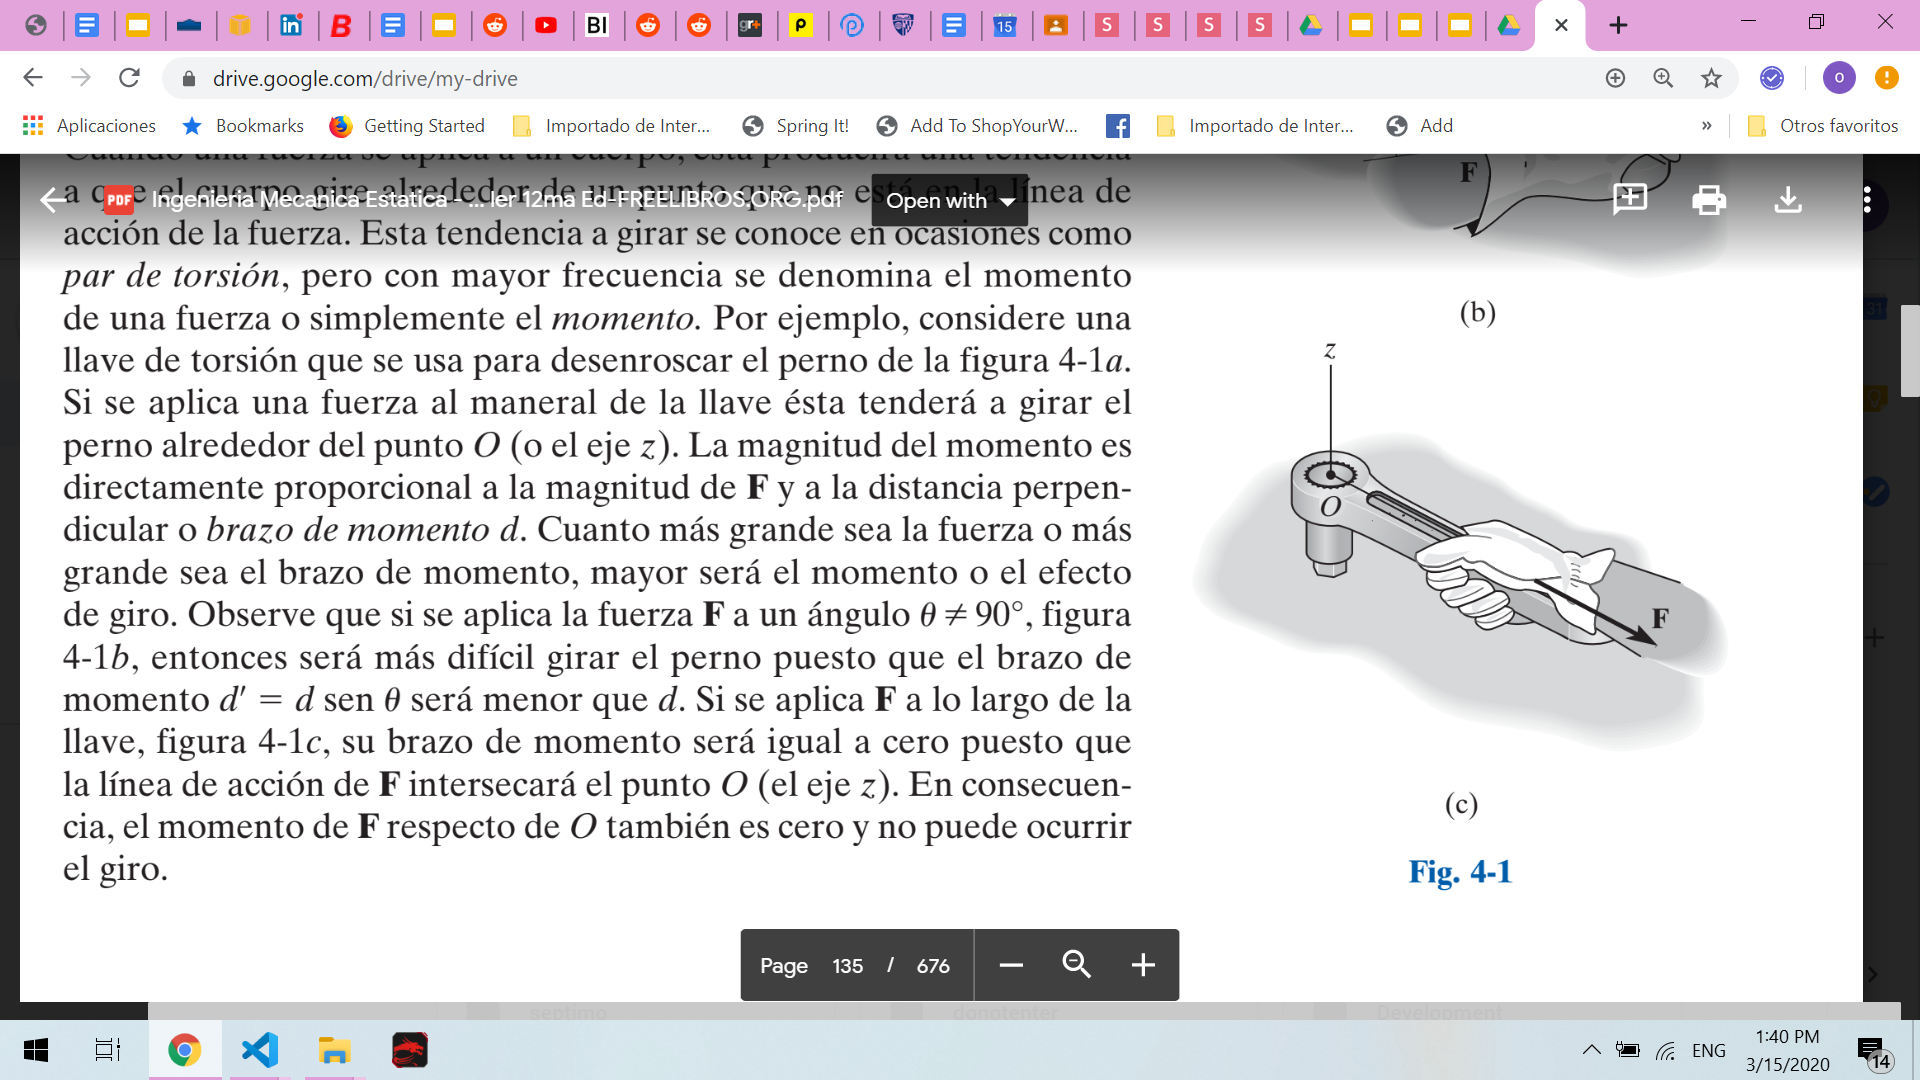The image size is (1920, 1080).
Task: Open Visual Studio Code from taskbar
Action: [259, 1050]
